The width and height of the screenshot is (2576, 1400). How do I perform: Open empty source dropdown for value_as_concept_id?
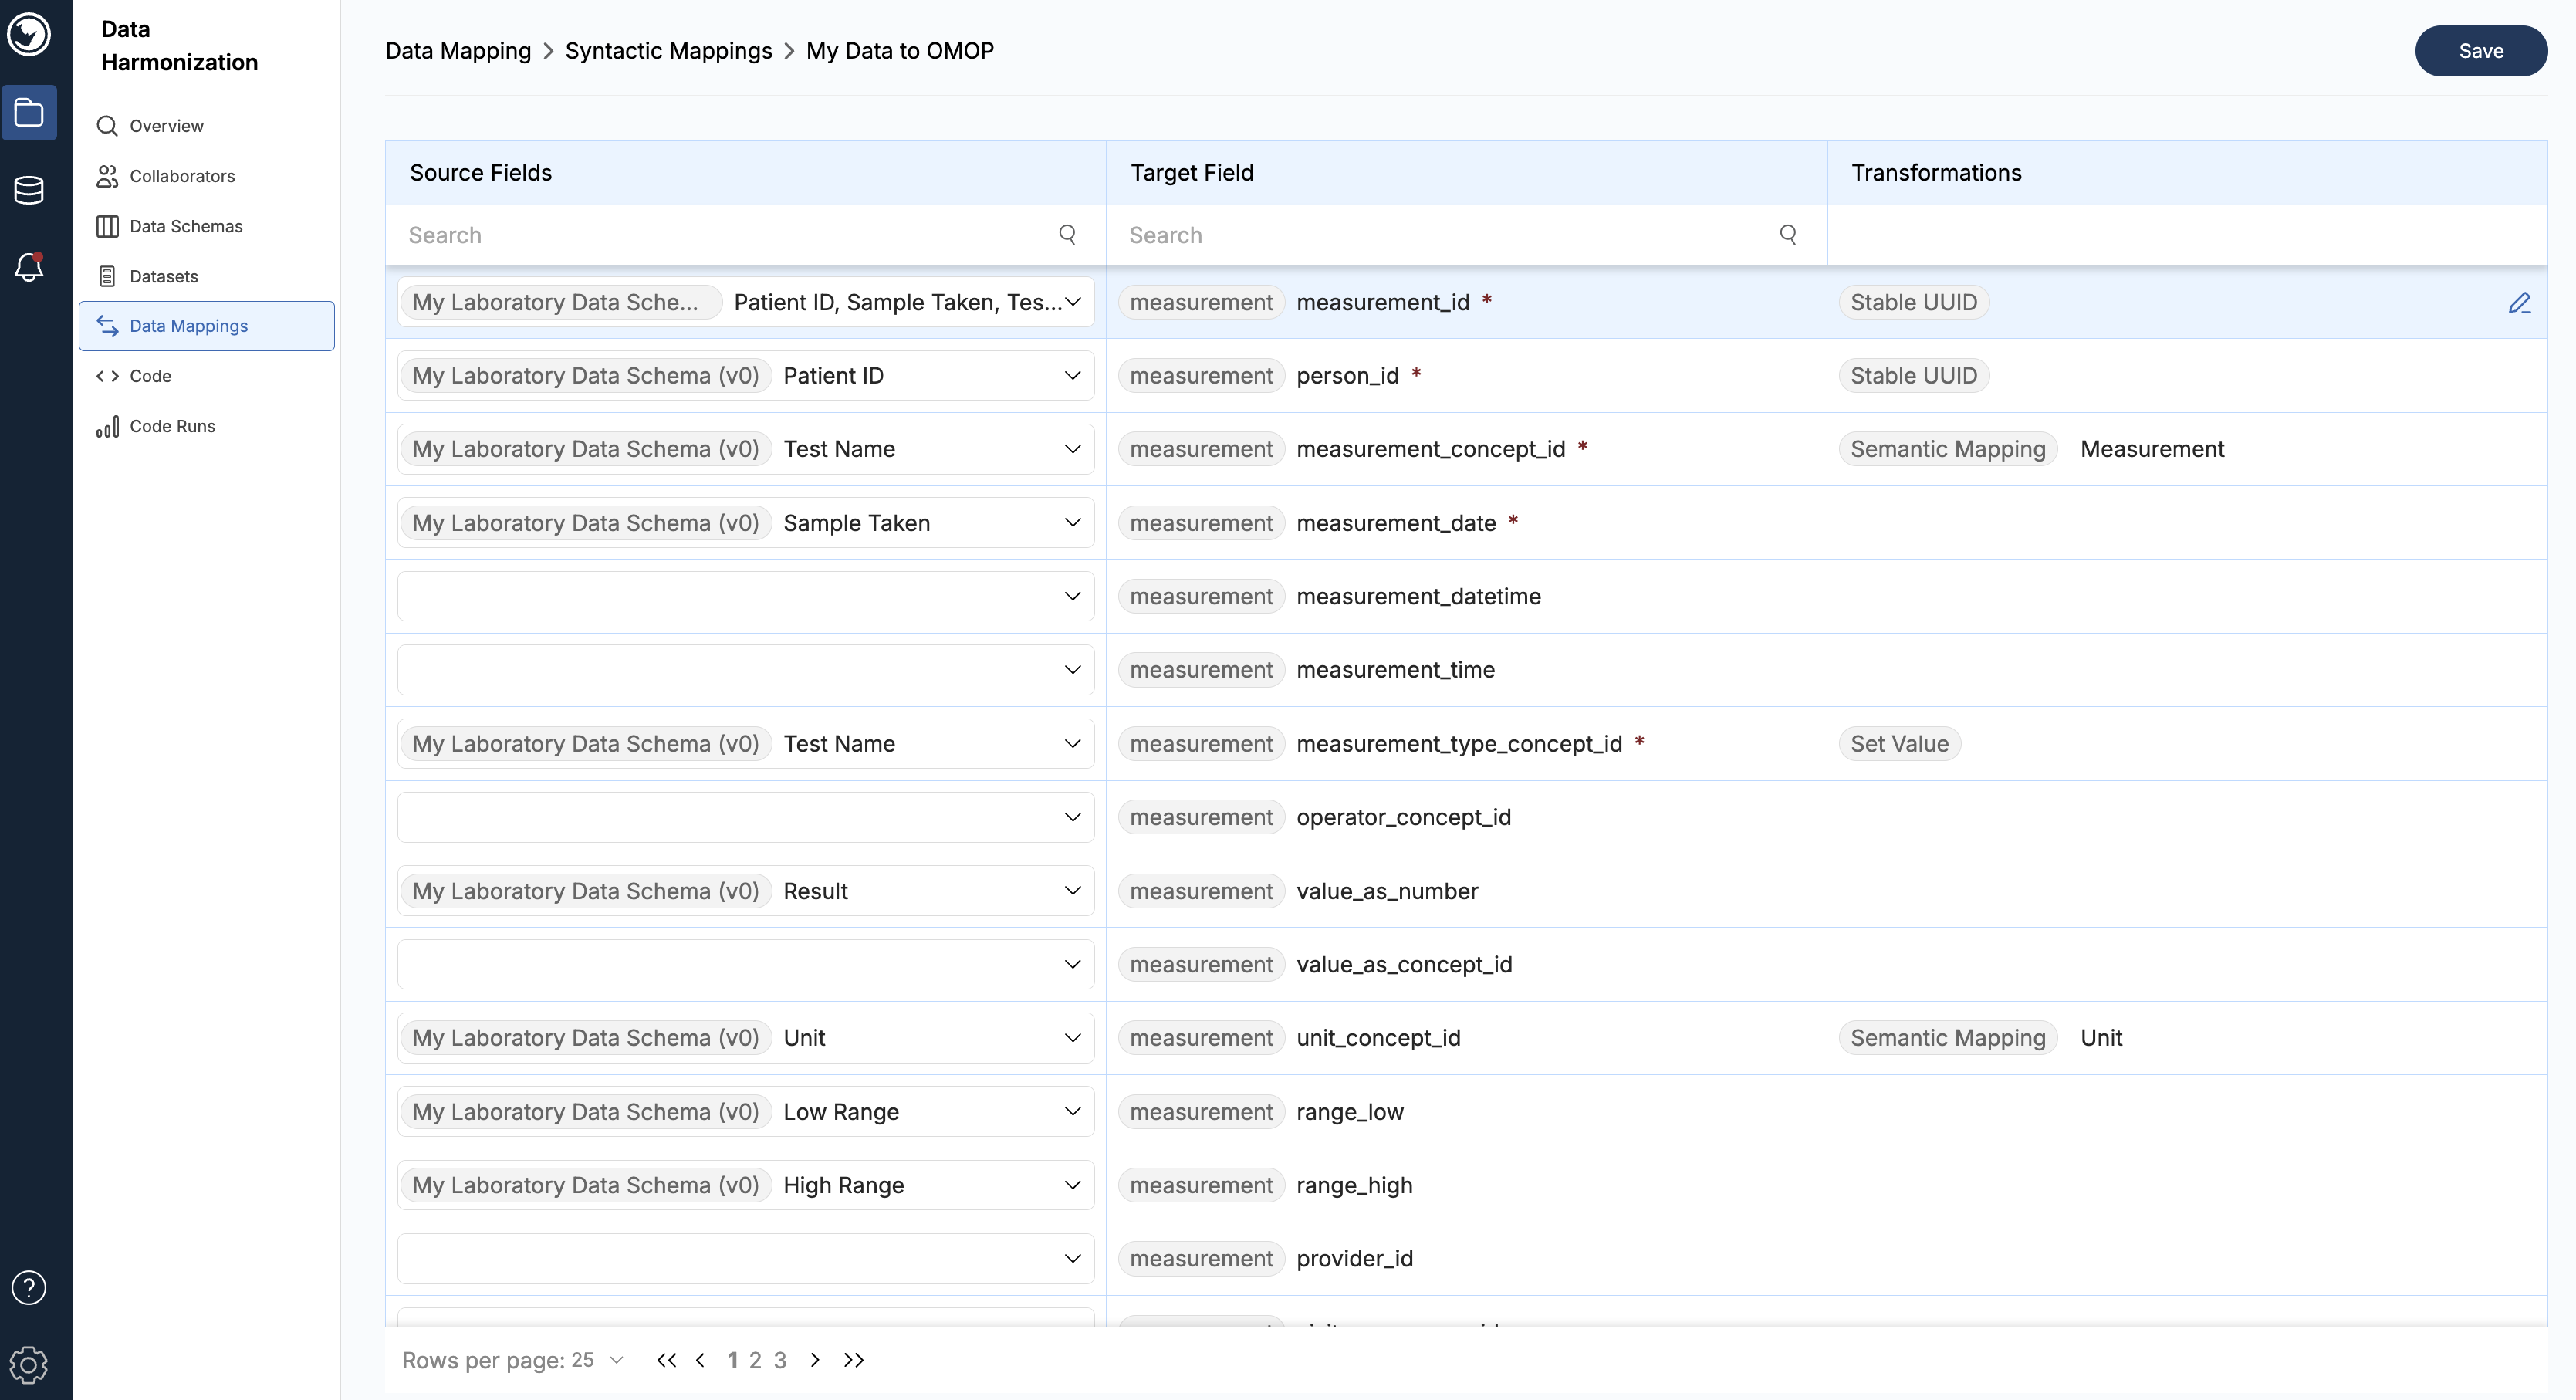point(745,964)
